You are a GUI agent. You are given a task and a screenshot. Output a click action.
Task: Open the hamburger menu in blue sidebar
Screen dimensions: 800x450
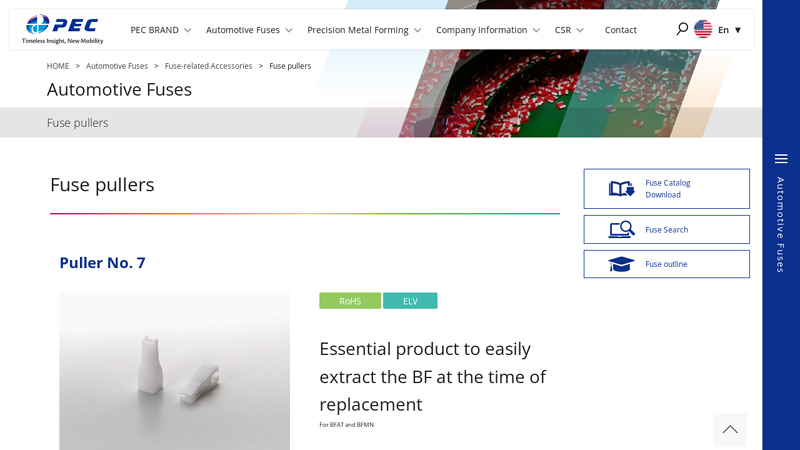781,159
